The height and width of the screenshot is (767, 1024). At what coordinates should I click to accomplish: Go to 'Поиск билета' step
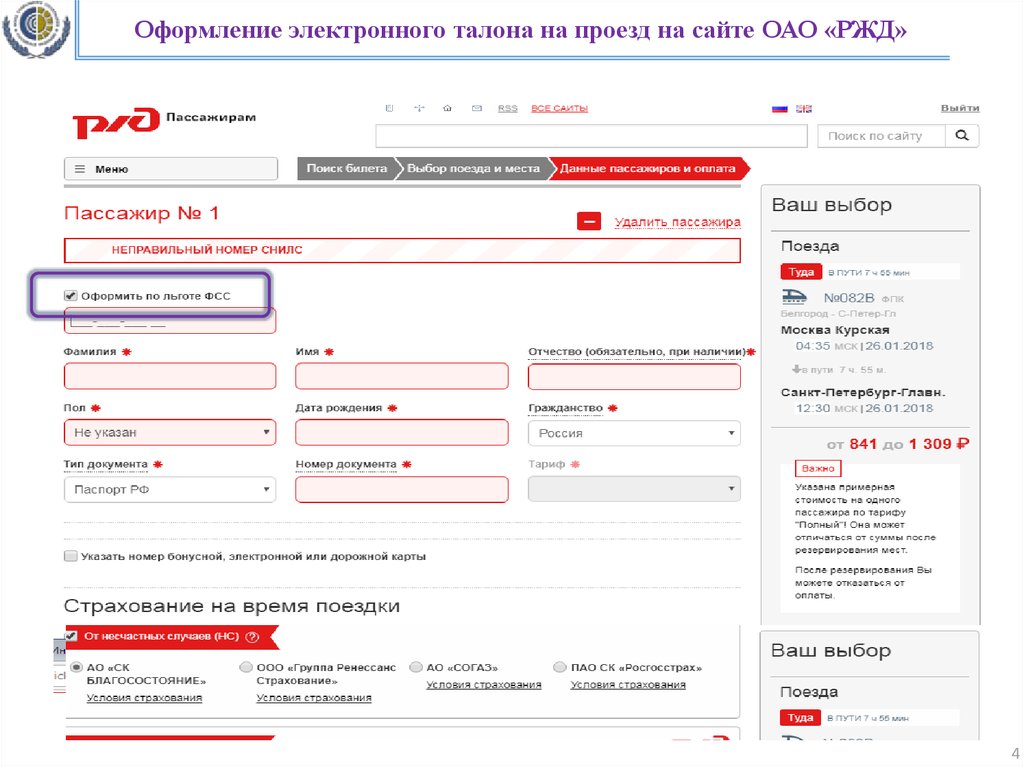coord(347,169)
